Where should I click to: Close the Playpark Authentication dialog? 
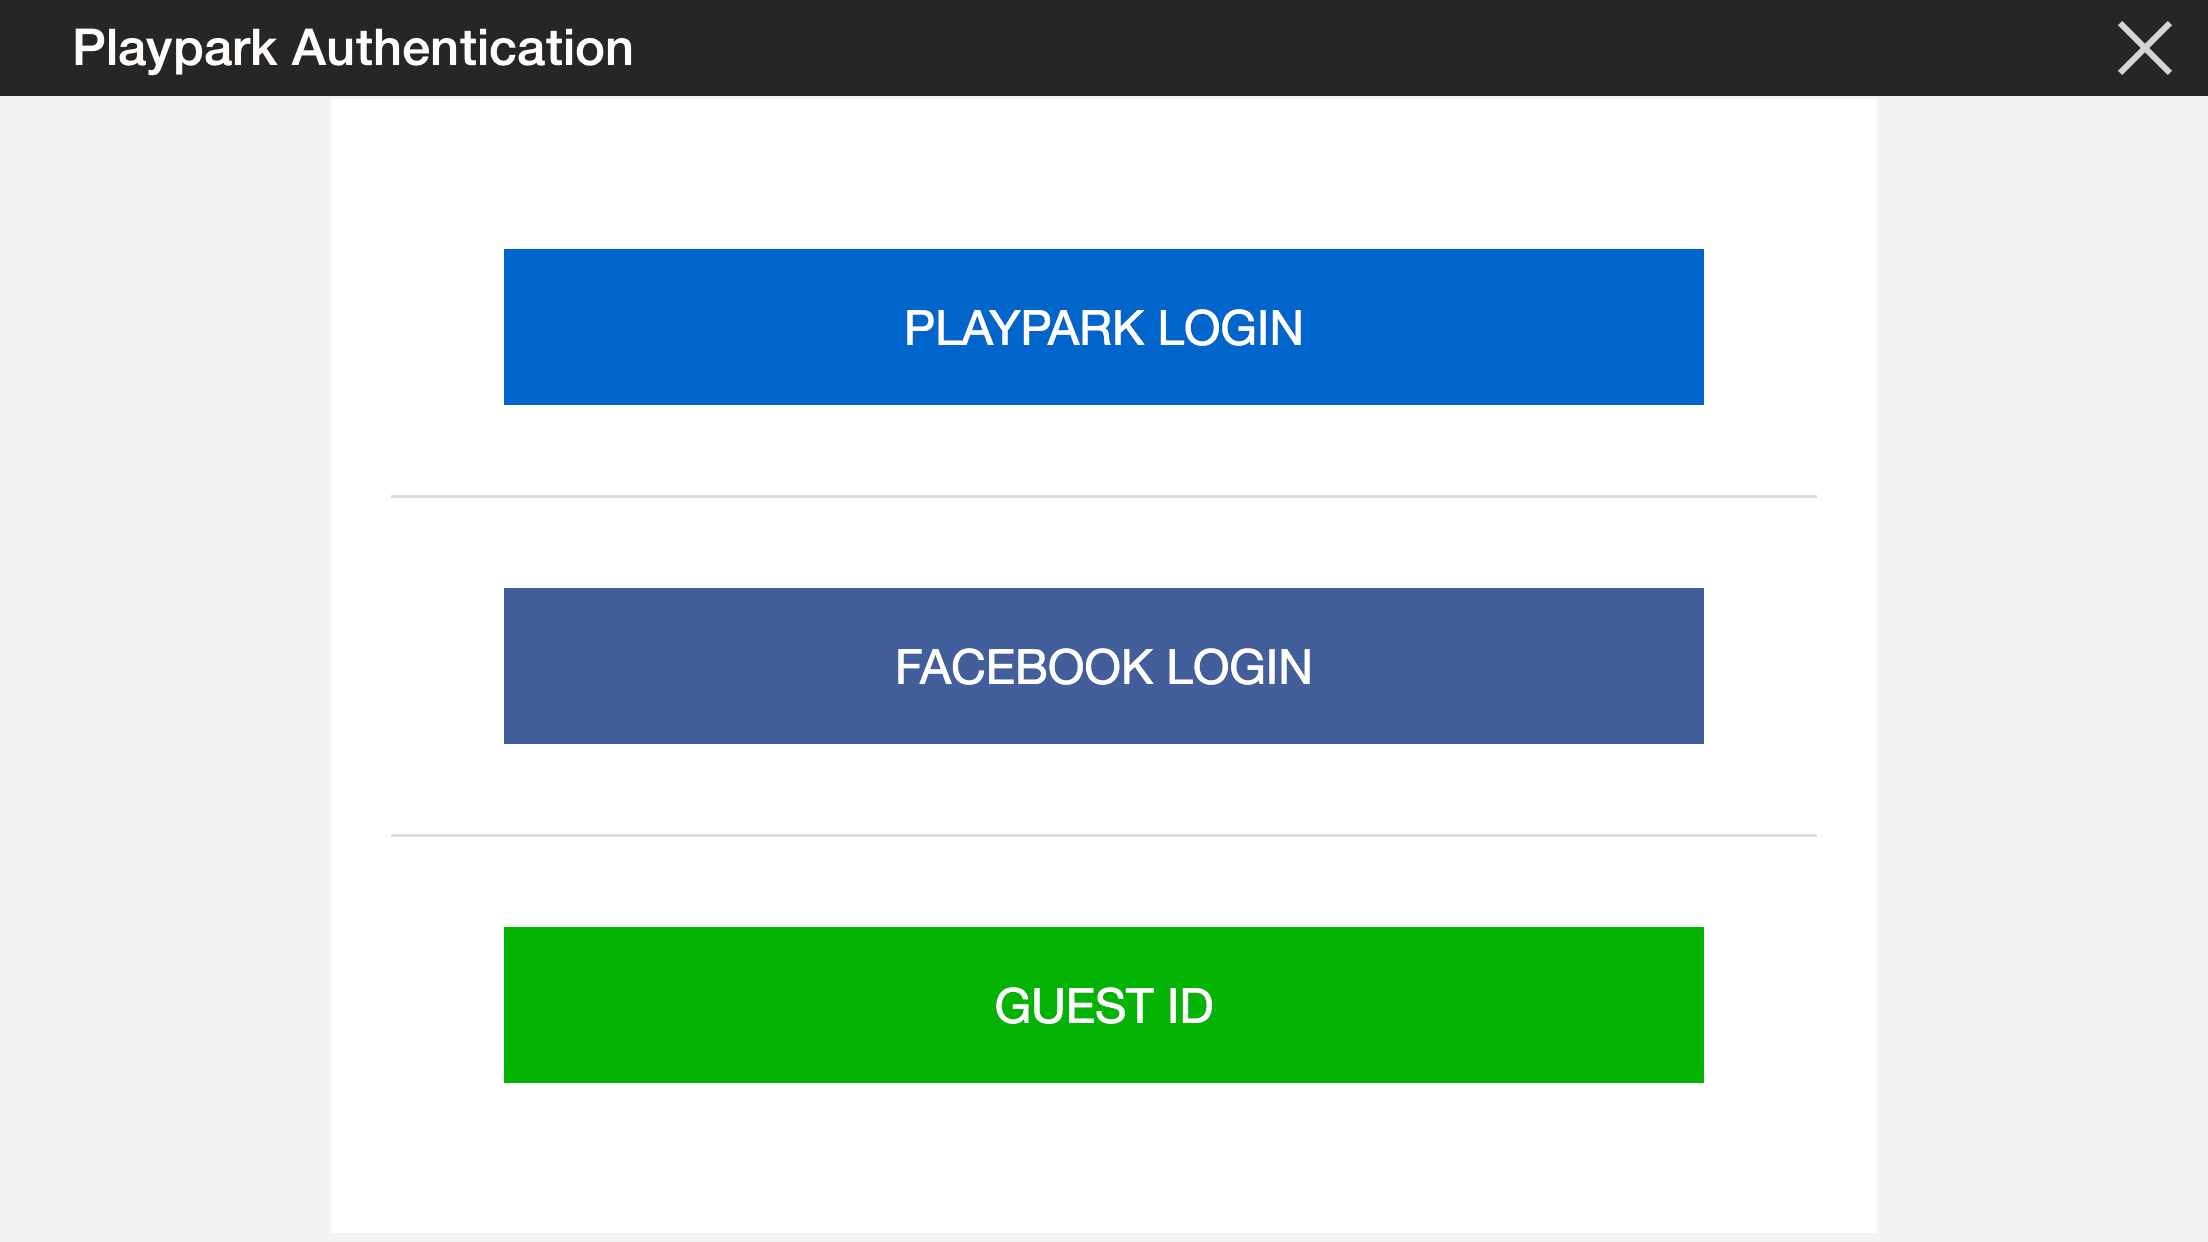pos(2144,48)
